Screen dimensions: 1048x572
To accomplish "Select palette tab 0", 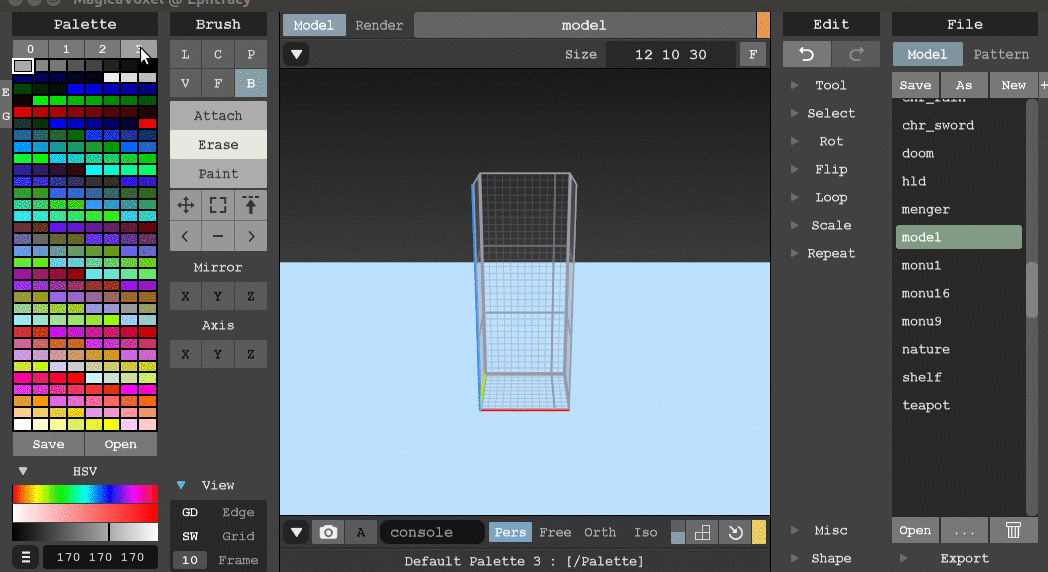I will coord(30,49).
